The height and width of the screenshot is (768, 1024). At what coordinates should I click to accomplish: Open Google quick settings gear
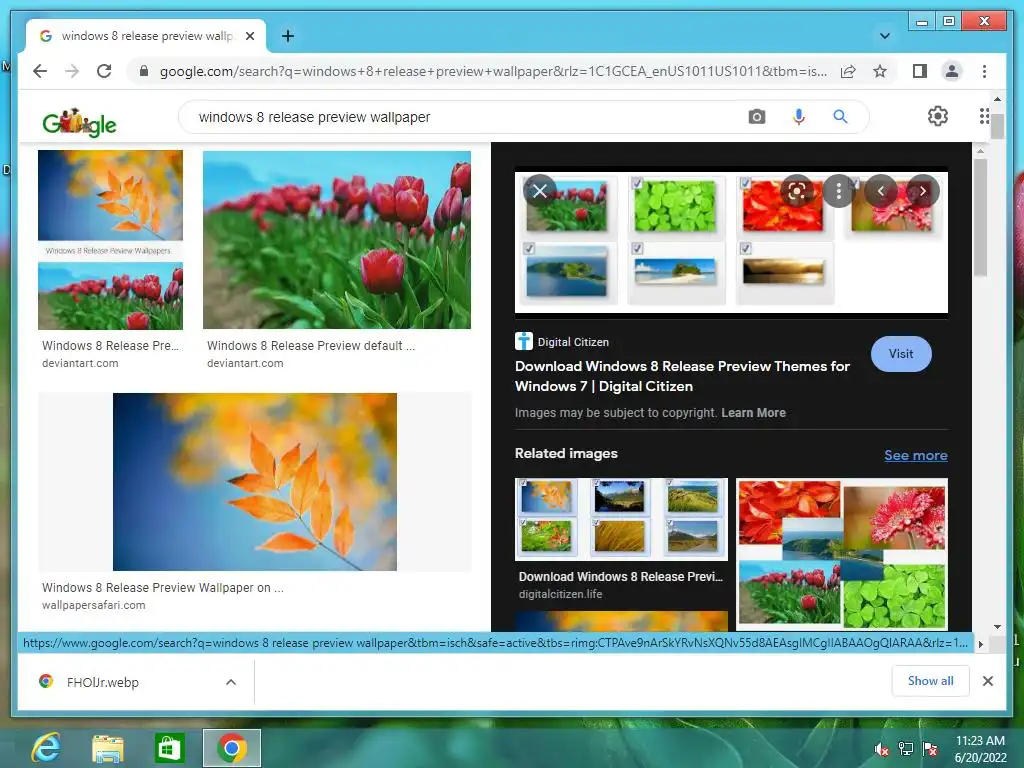pyautogui.click(x=937, y=116)
